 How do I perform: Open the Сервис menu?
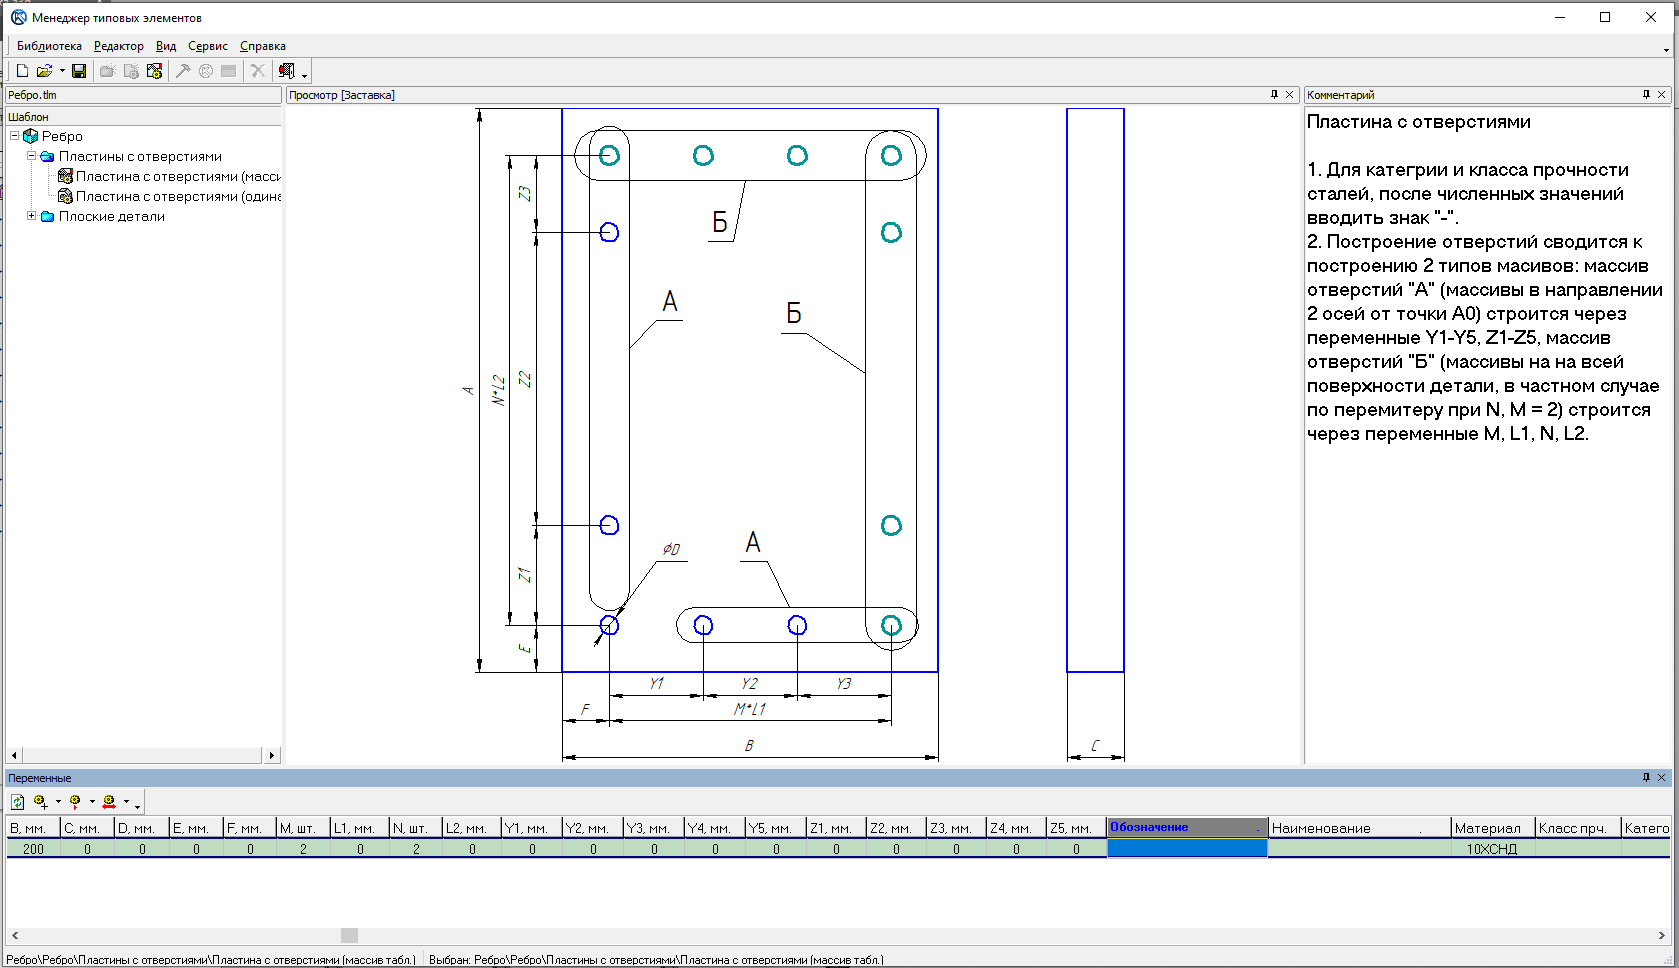tap(208, 46)
